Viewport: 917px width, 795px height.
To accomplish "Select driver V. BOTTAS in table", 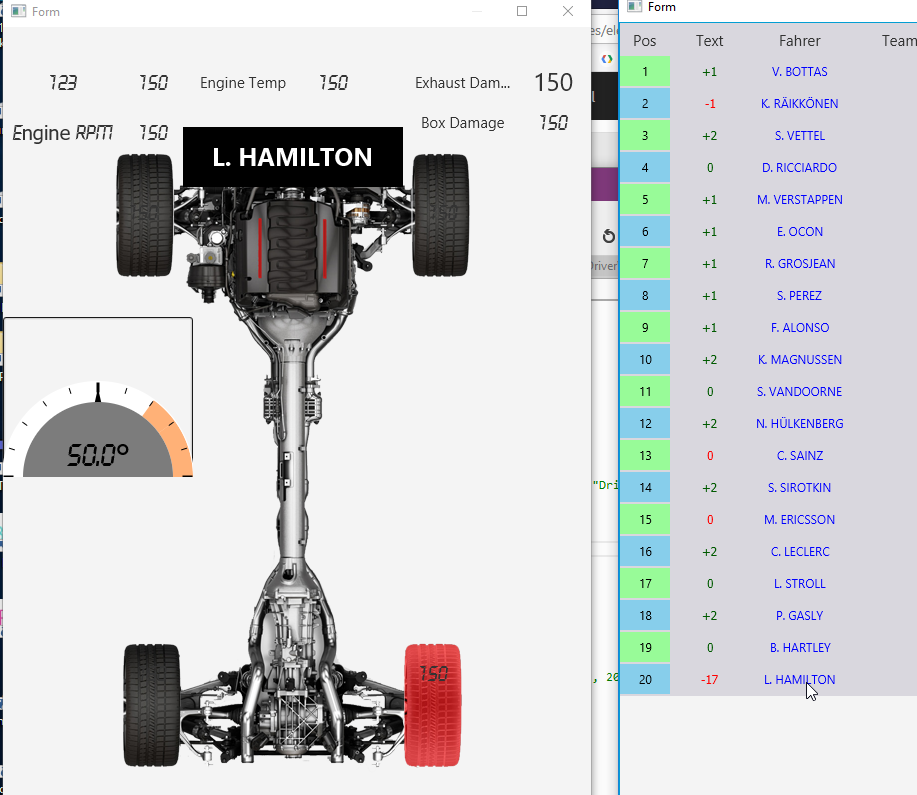I will [x=799, y=72].
